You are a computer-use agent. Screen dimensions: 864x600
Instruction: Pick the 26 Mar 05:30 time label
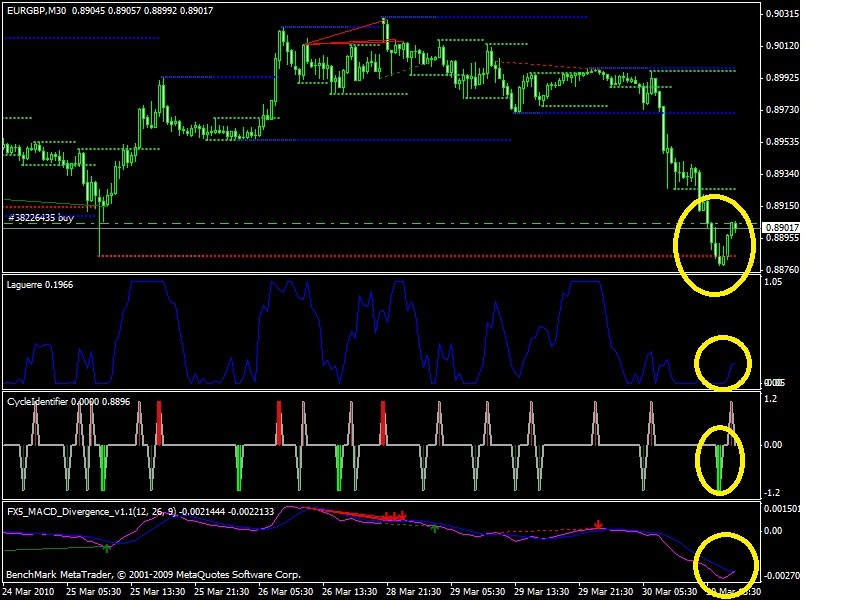[285, 591]
